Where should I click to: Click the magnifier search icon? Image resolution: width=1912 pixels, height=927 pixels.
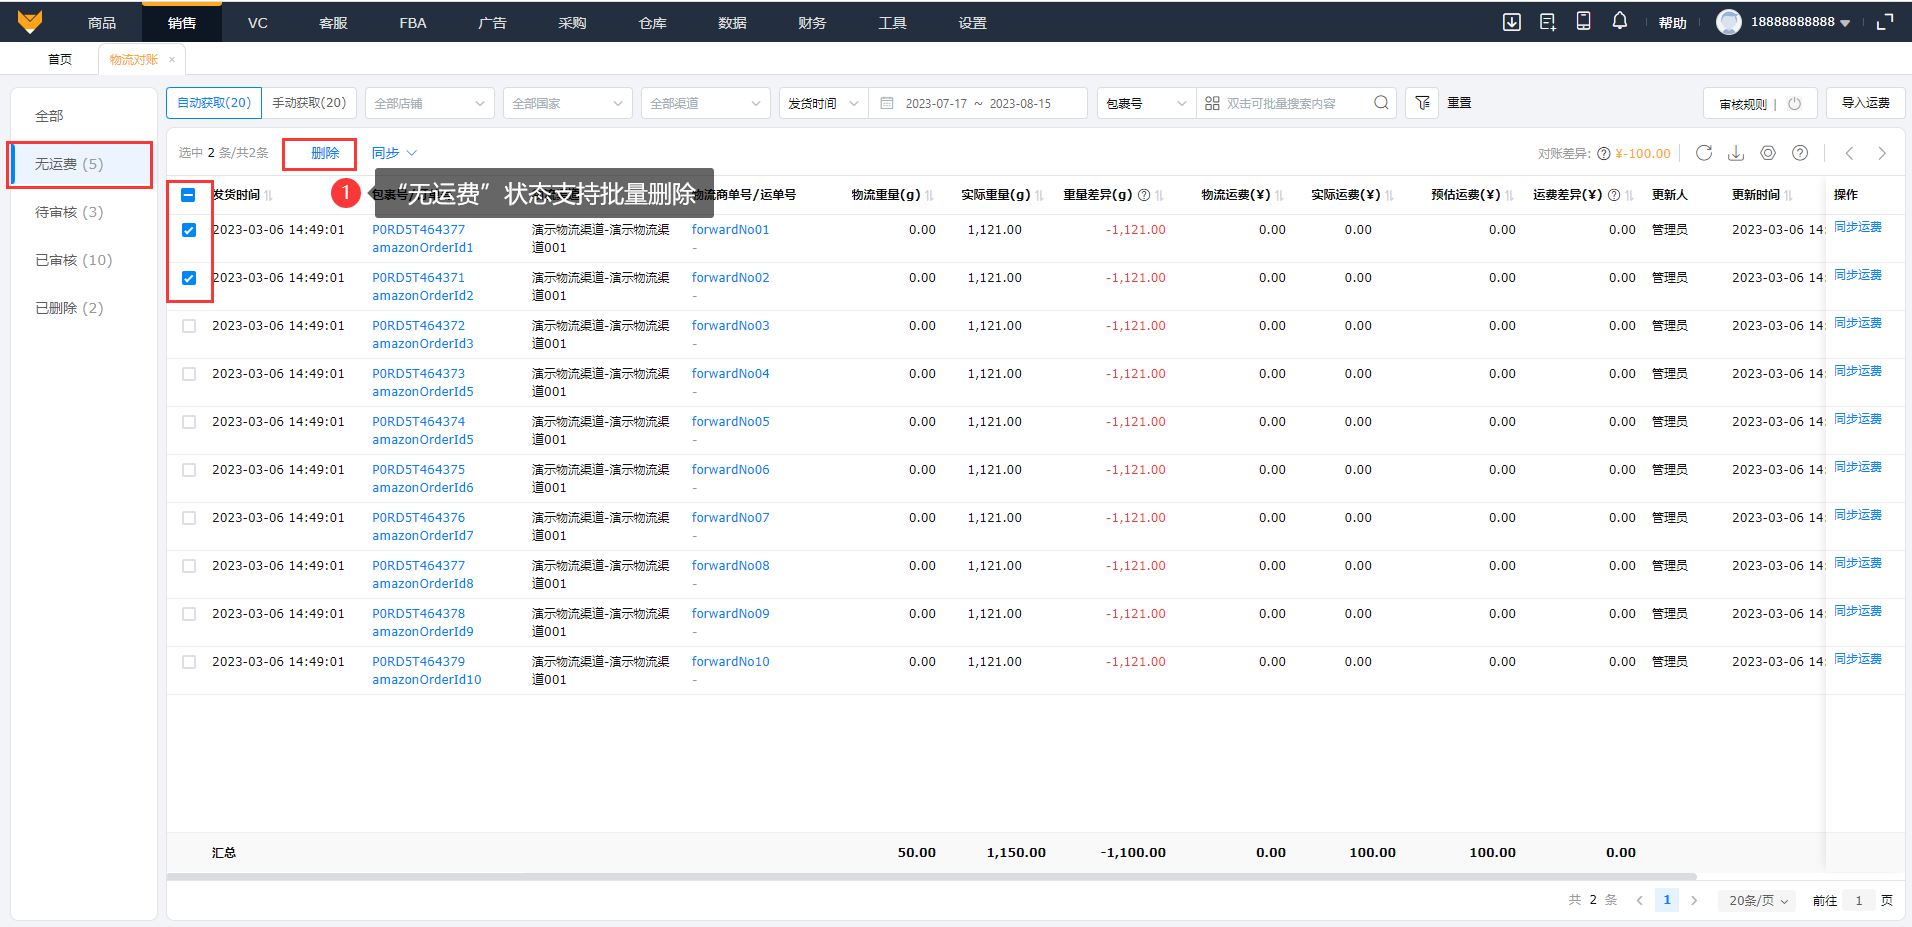pyautogui.click(x=1381, y=103)
